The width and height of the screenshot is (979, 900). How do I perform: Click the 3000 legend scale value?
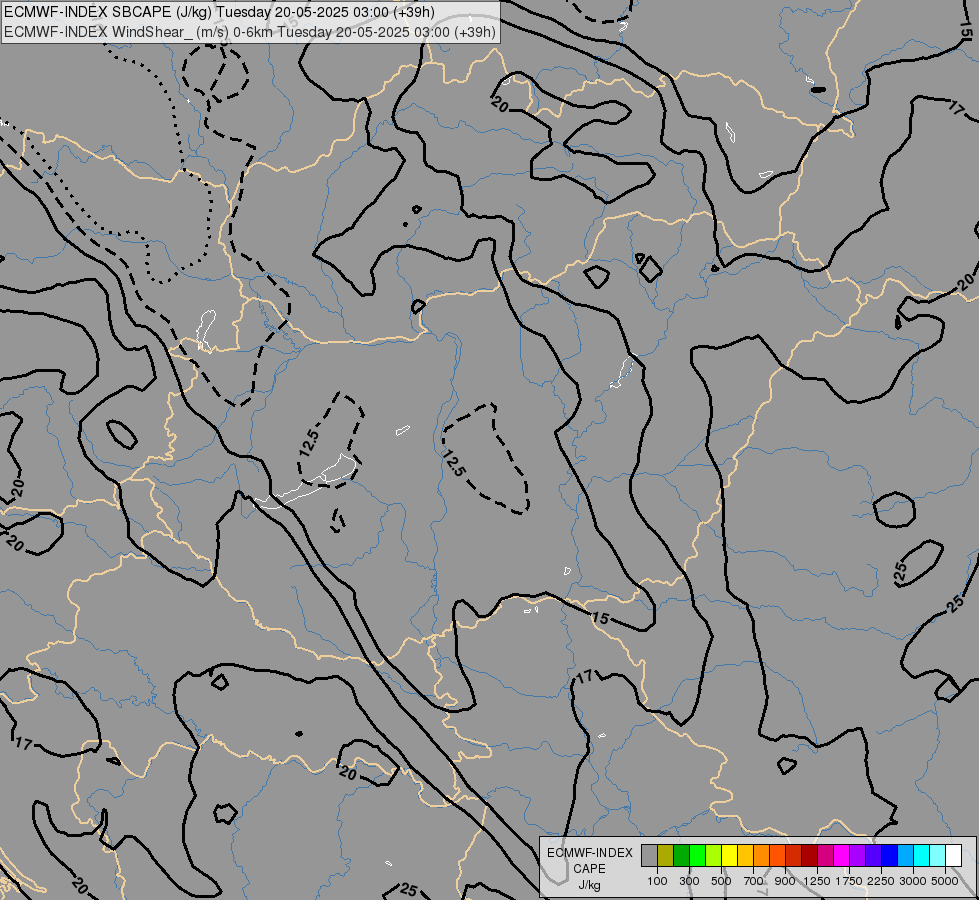(x=913, y=881)
